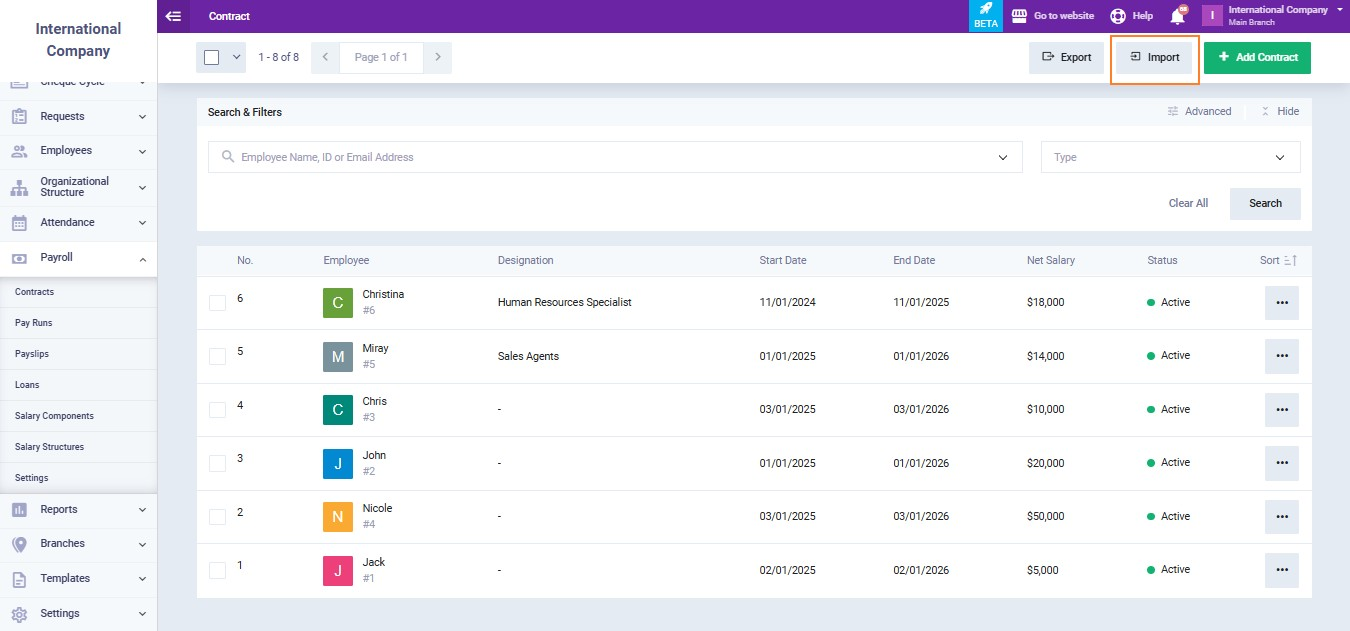
Task: Open three-dot actions menu for Jack
Action: [1281, 570]
